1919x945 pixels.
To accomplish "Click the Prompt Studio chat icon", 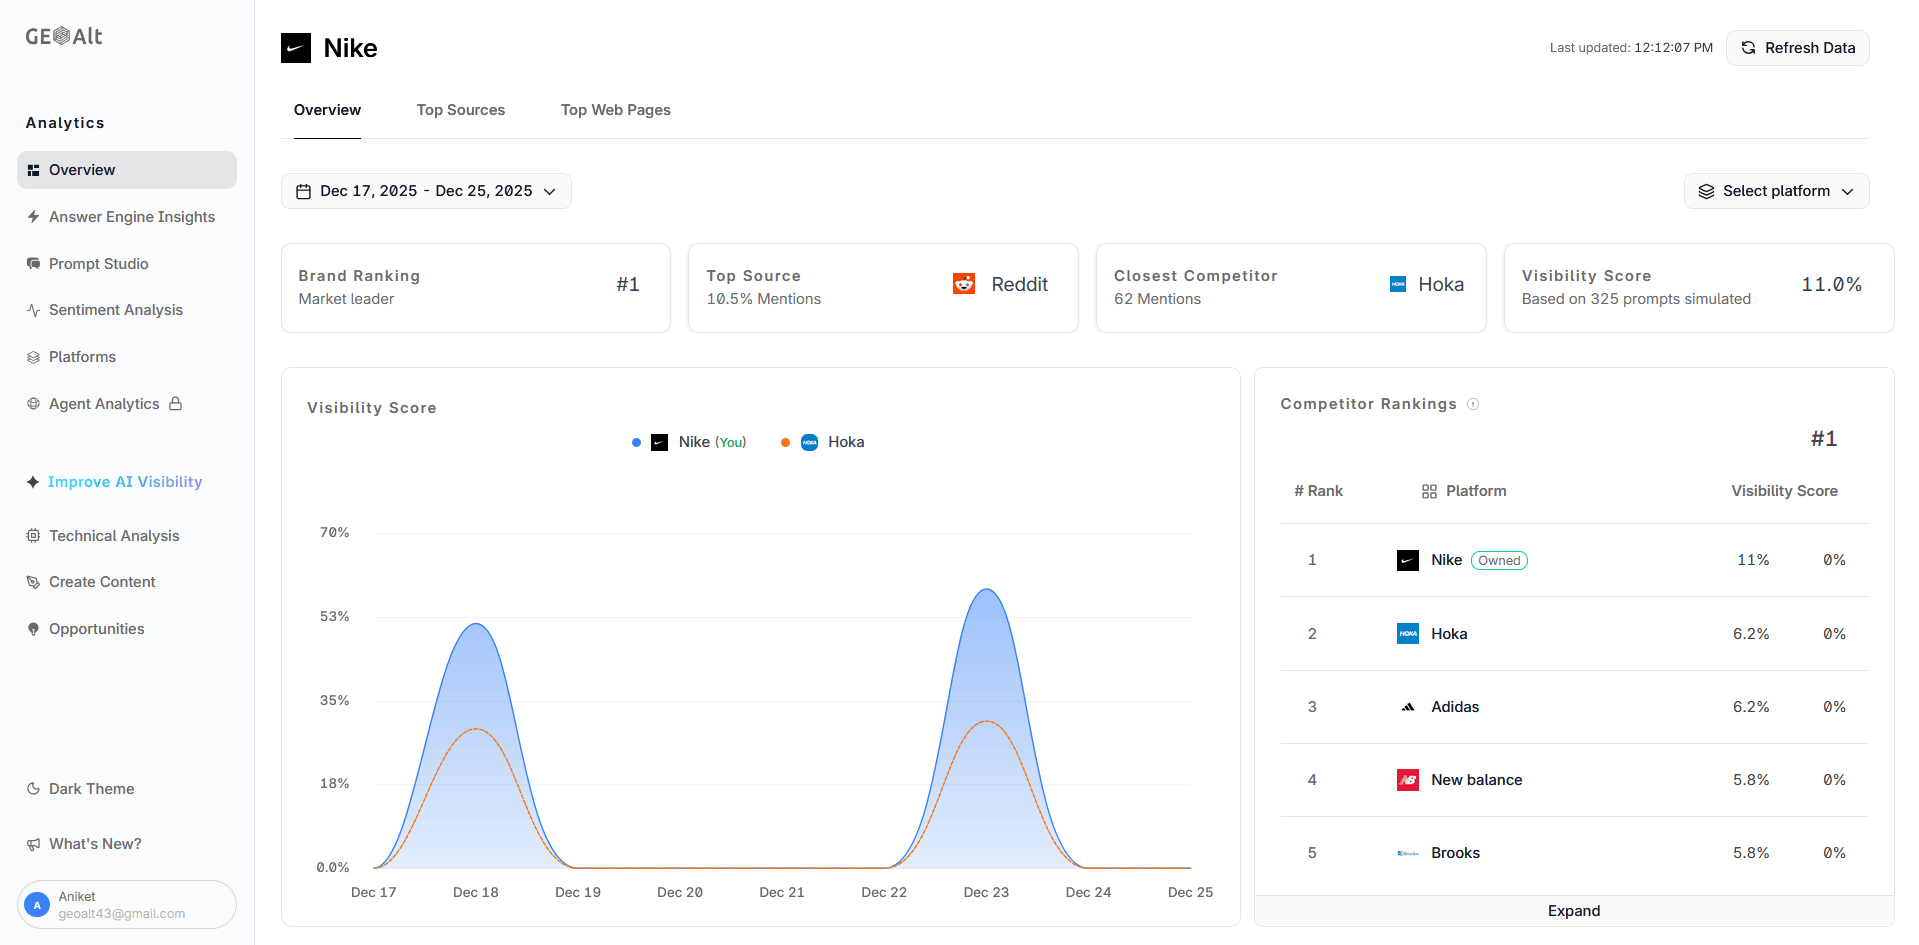I will (33, 264).
